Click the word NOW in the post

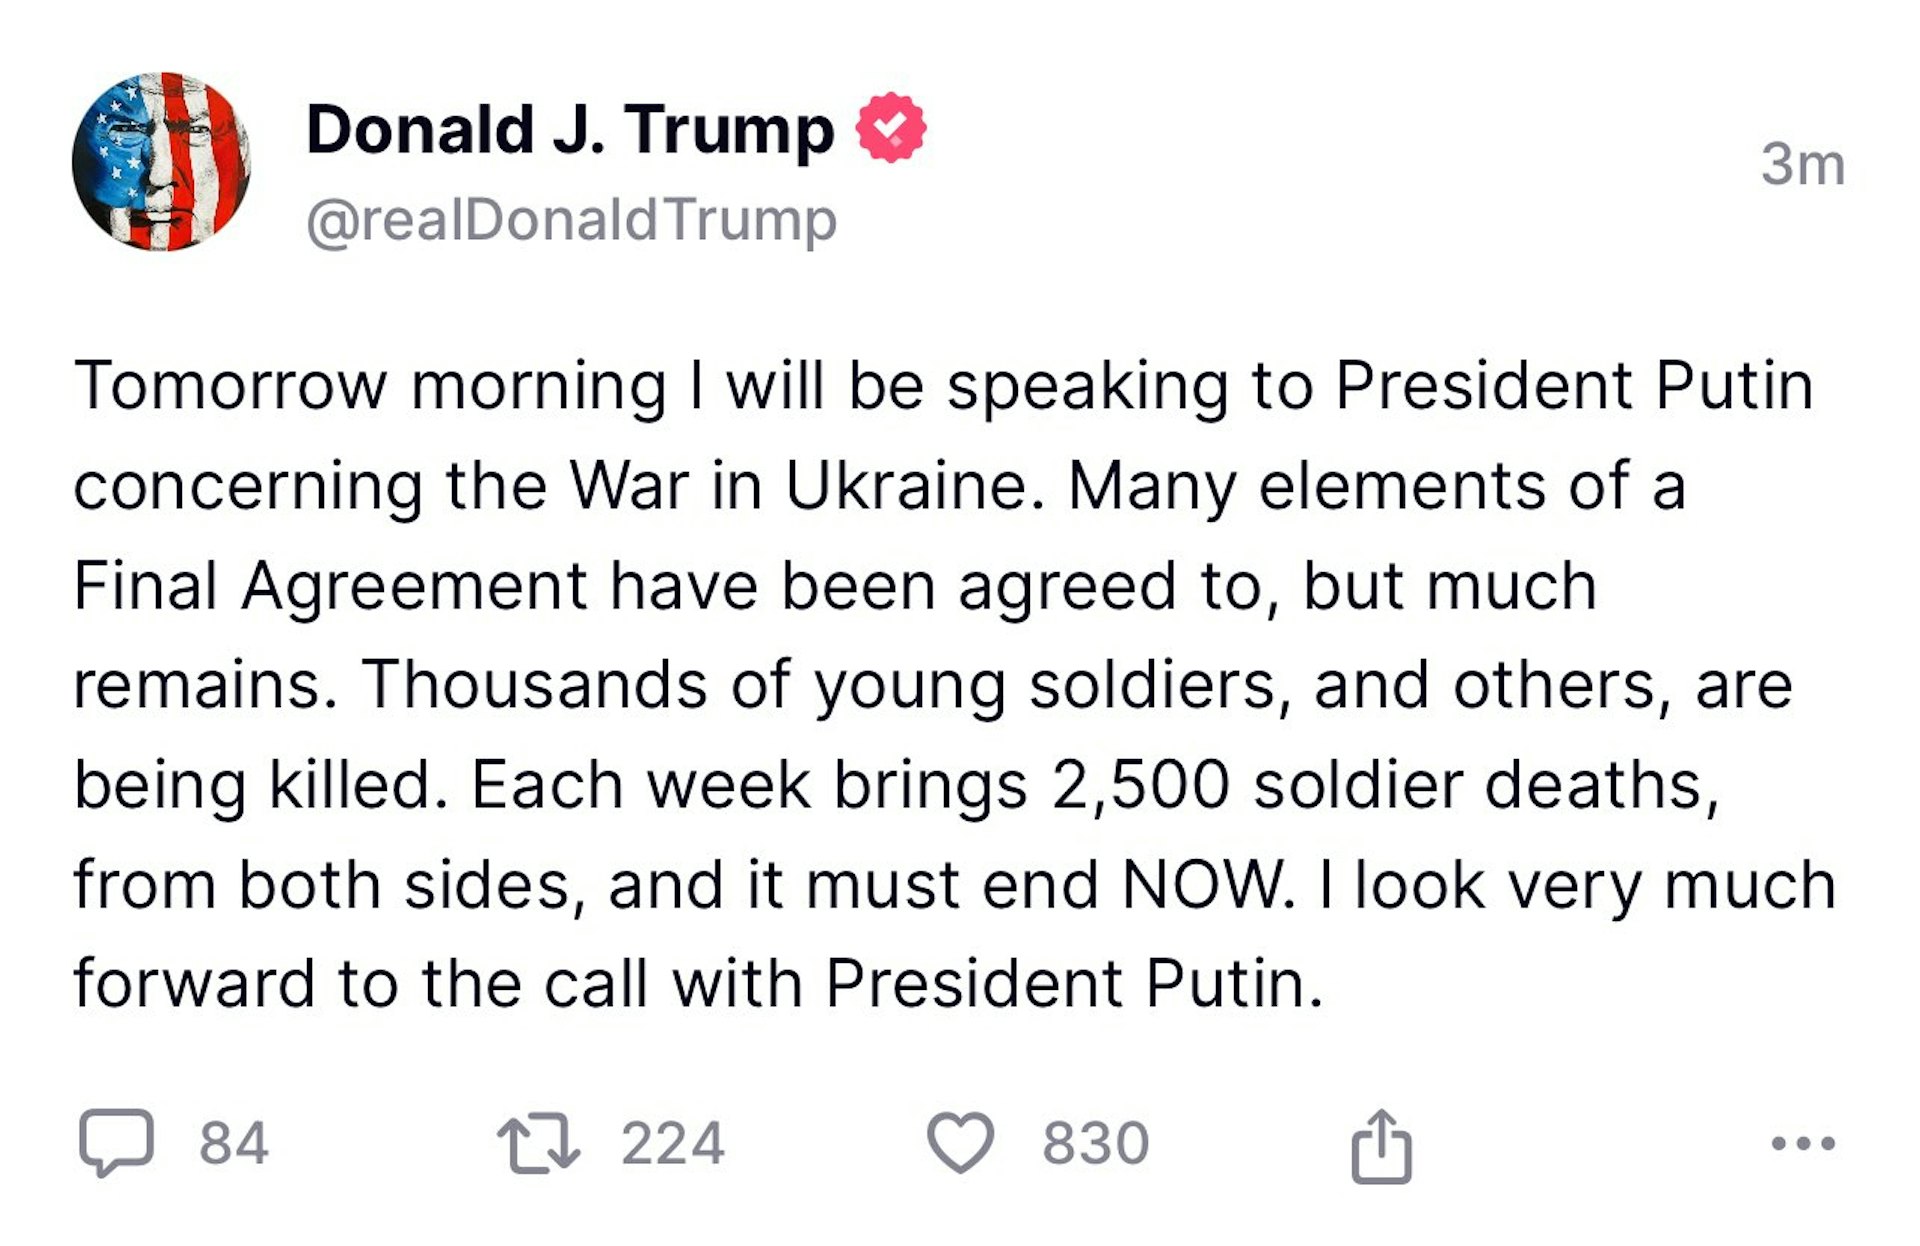(1203, 884)
